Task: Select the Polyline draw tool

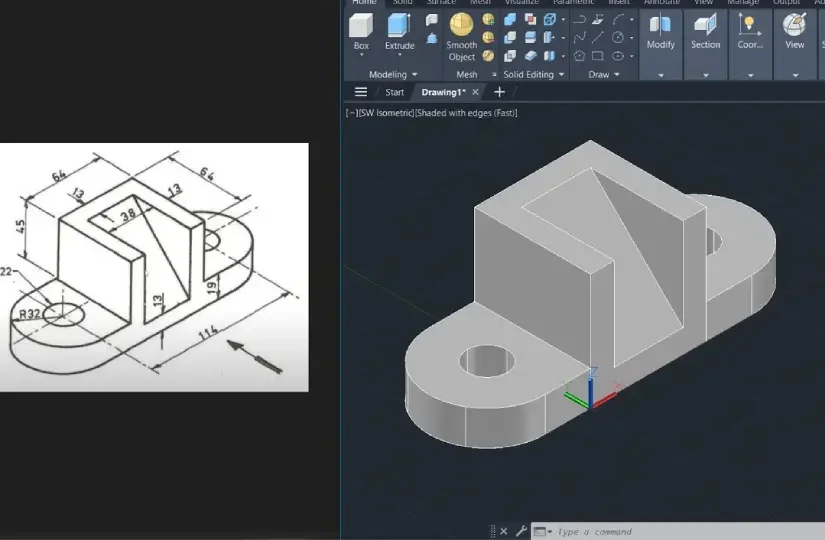Action: [579, 20]
